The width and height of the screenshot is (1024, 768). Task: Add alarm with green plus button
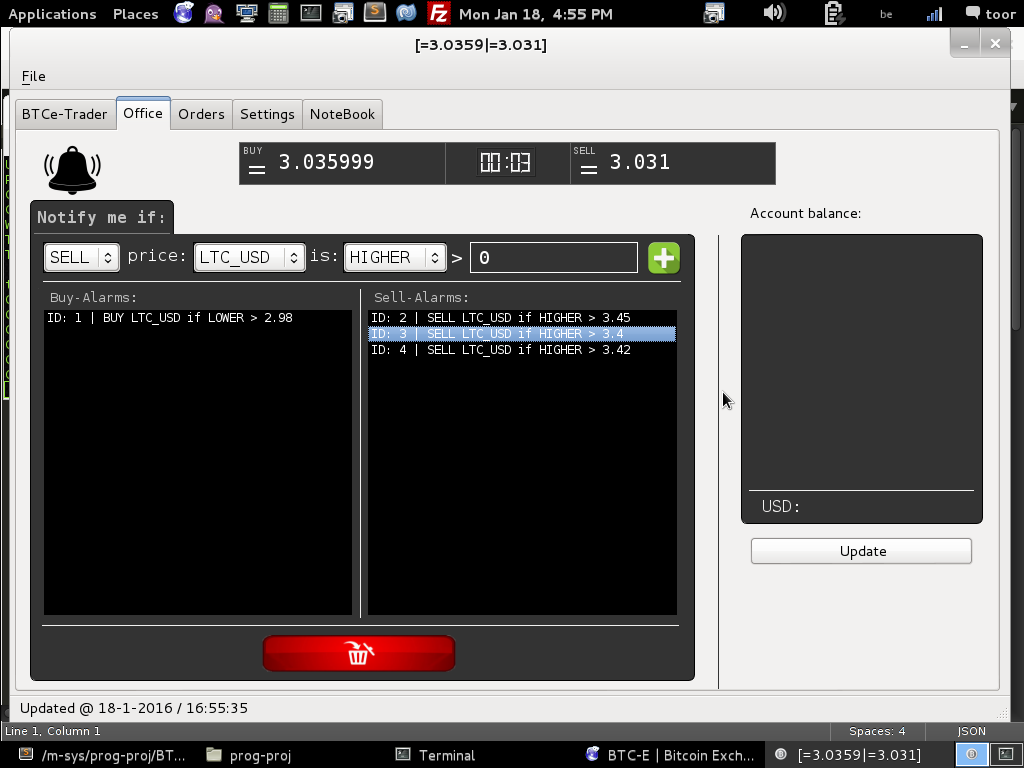click(664, 257)
